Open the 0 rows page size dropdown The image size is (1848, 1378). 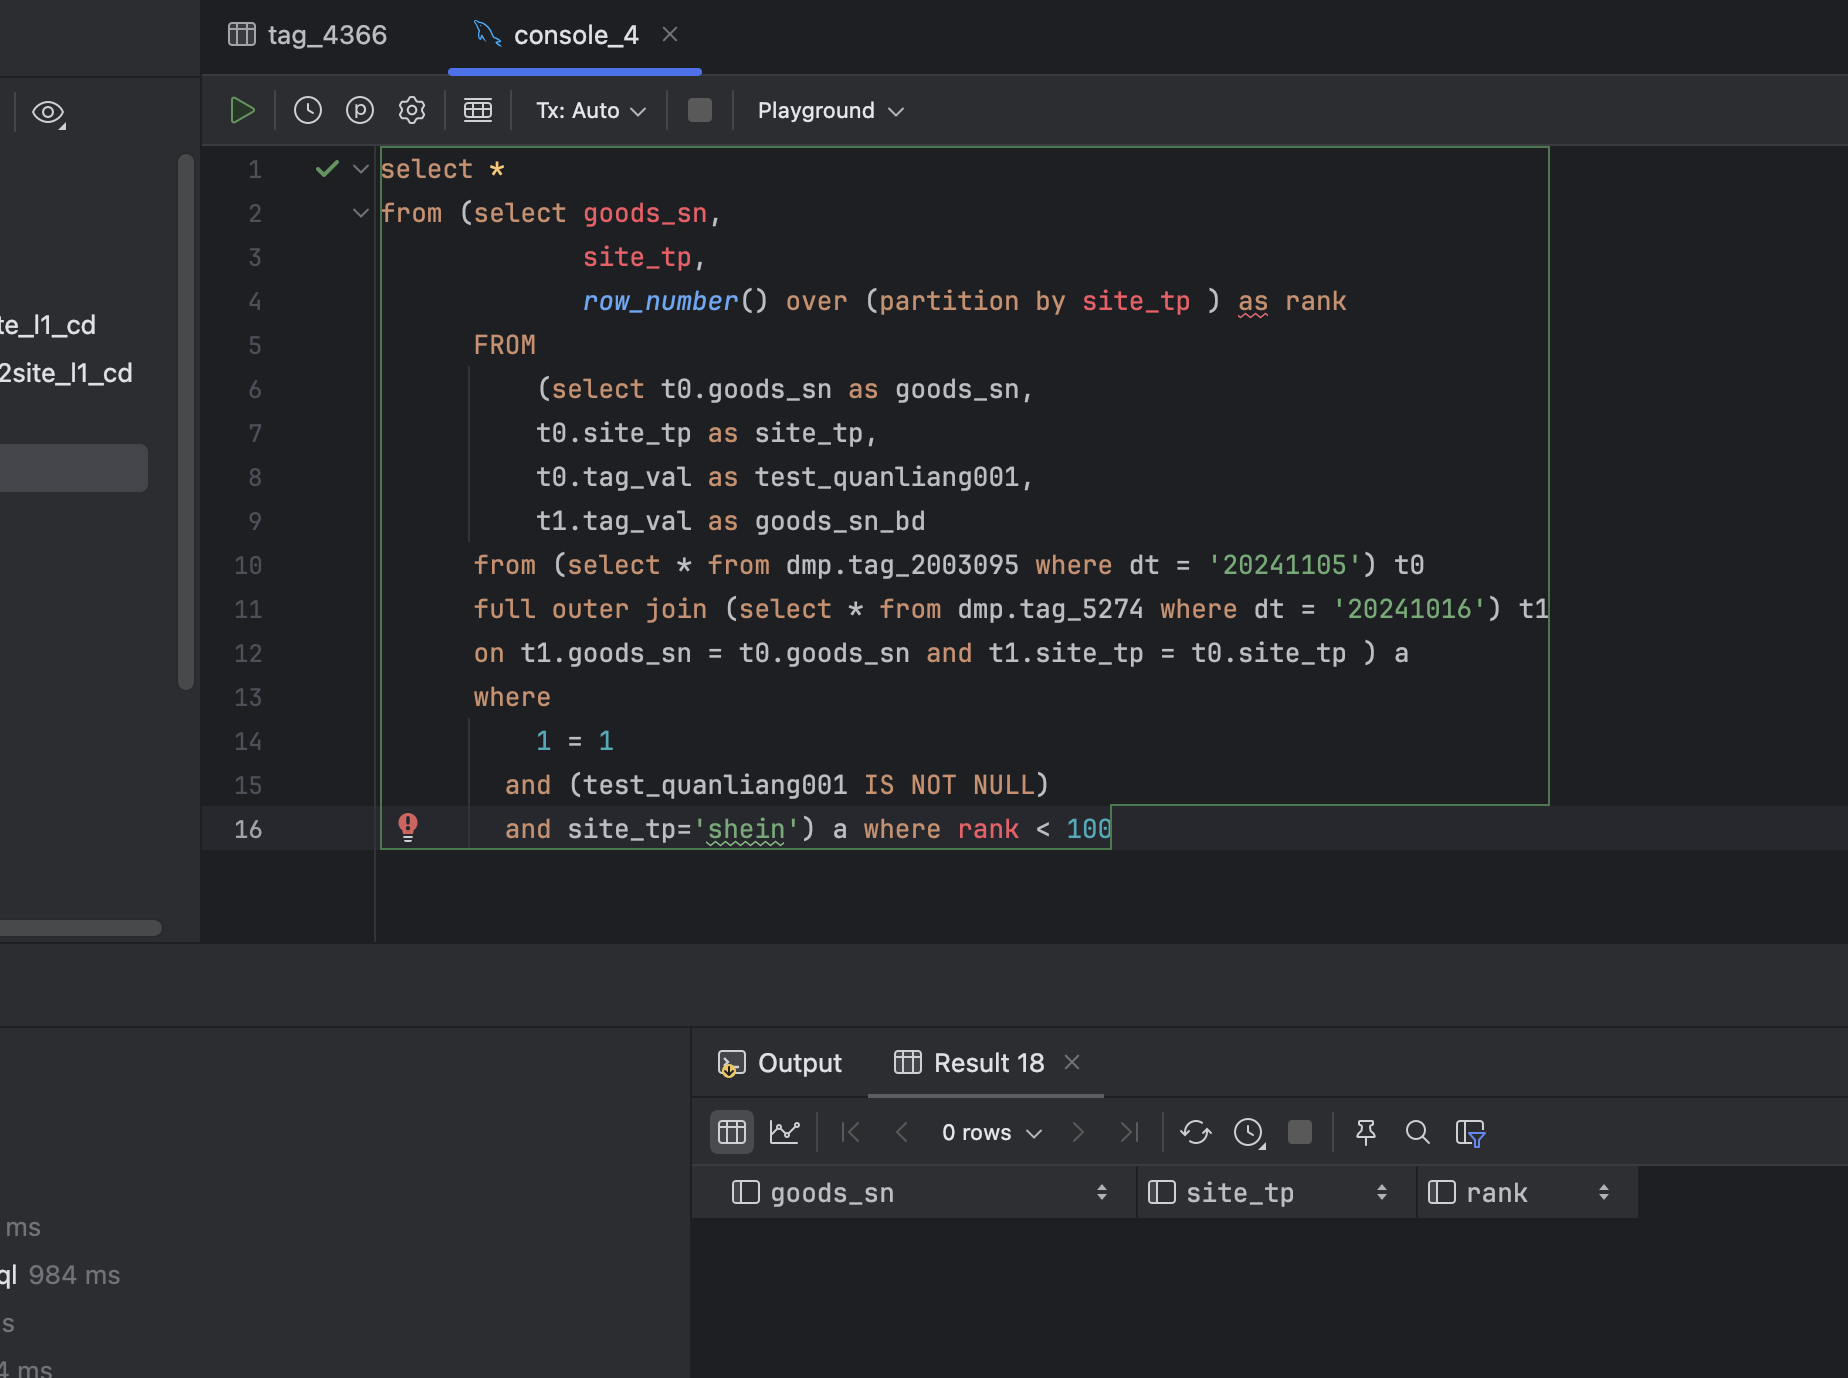[x=992, y=1132]
